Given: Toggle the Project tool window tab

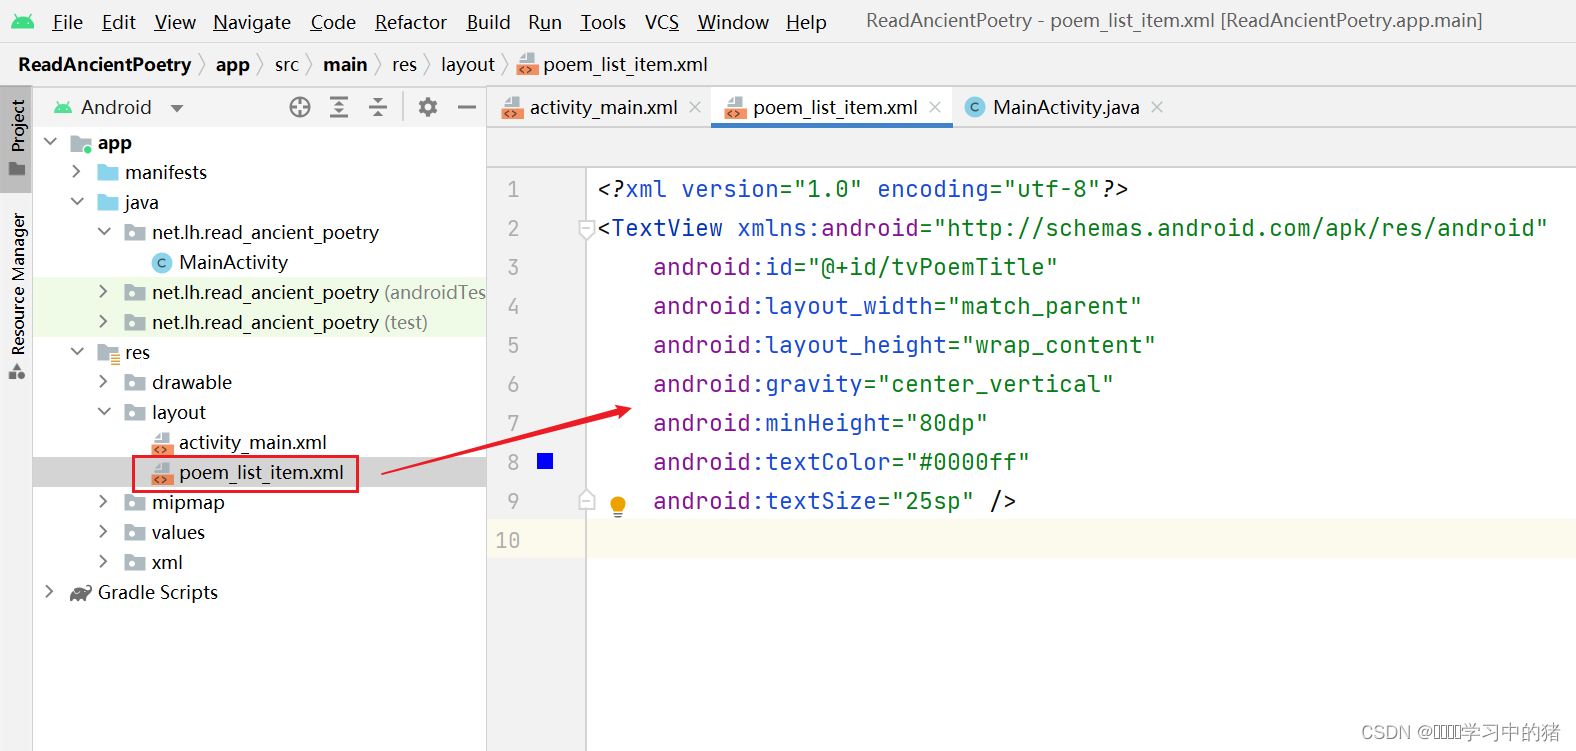Looking at the screenshot, I should tap(17, 138).
